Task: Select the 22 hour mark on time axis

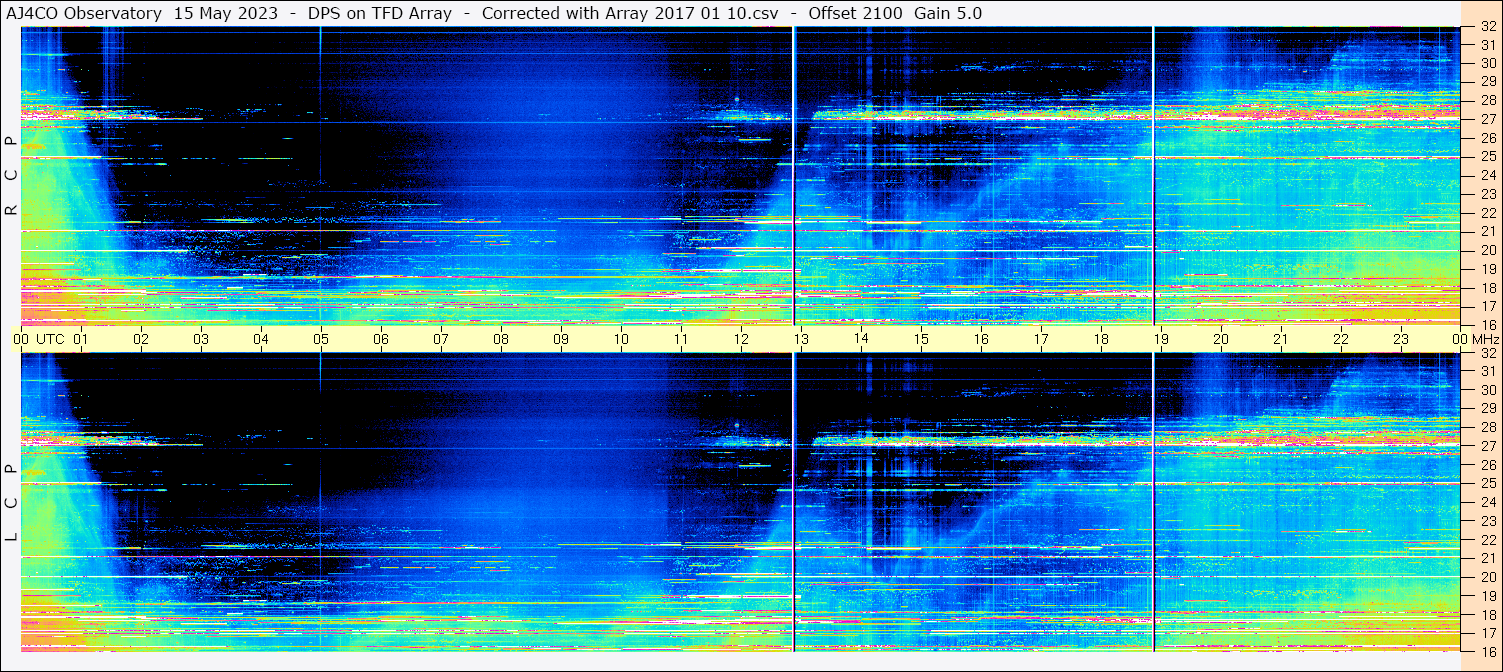Action: coord(1341,339)
